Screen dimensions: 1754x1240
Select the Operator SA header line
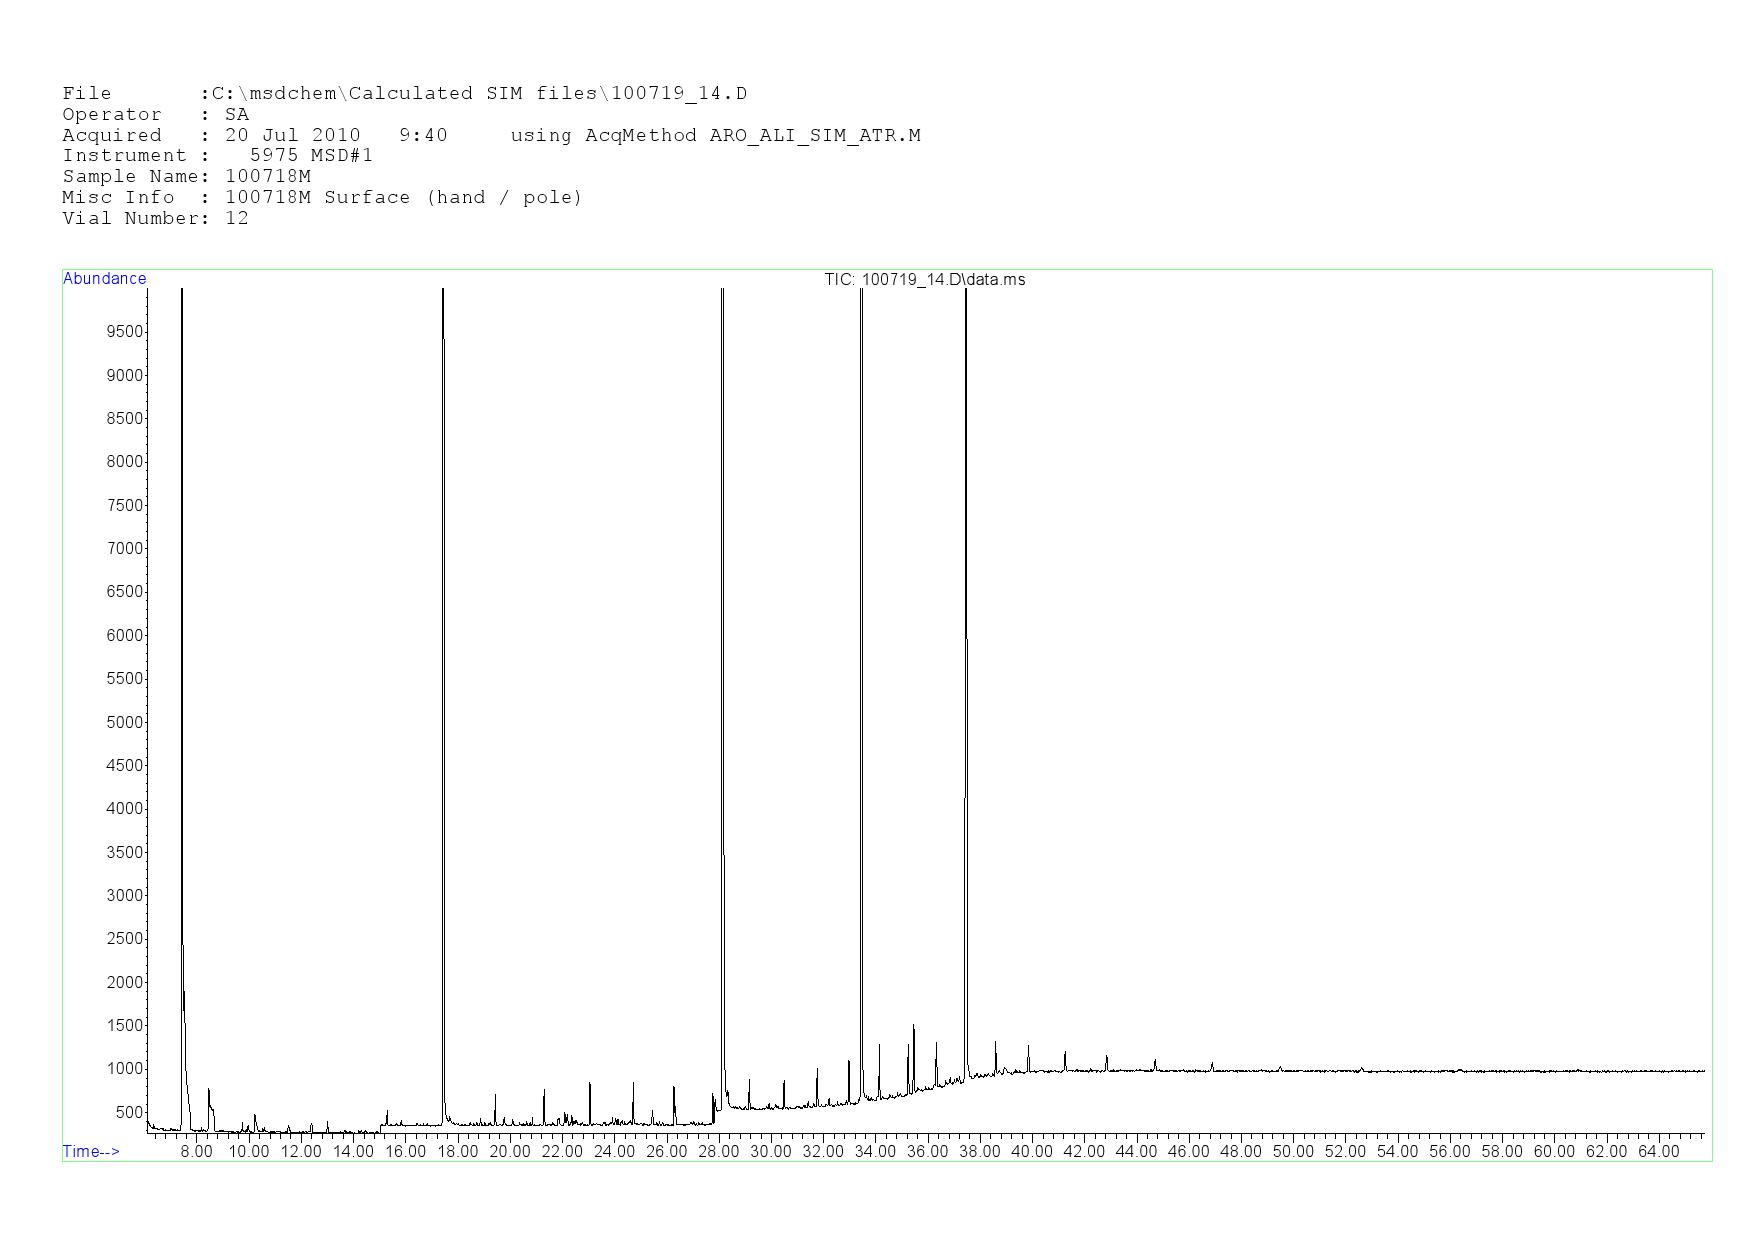[x=155, y=115]
